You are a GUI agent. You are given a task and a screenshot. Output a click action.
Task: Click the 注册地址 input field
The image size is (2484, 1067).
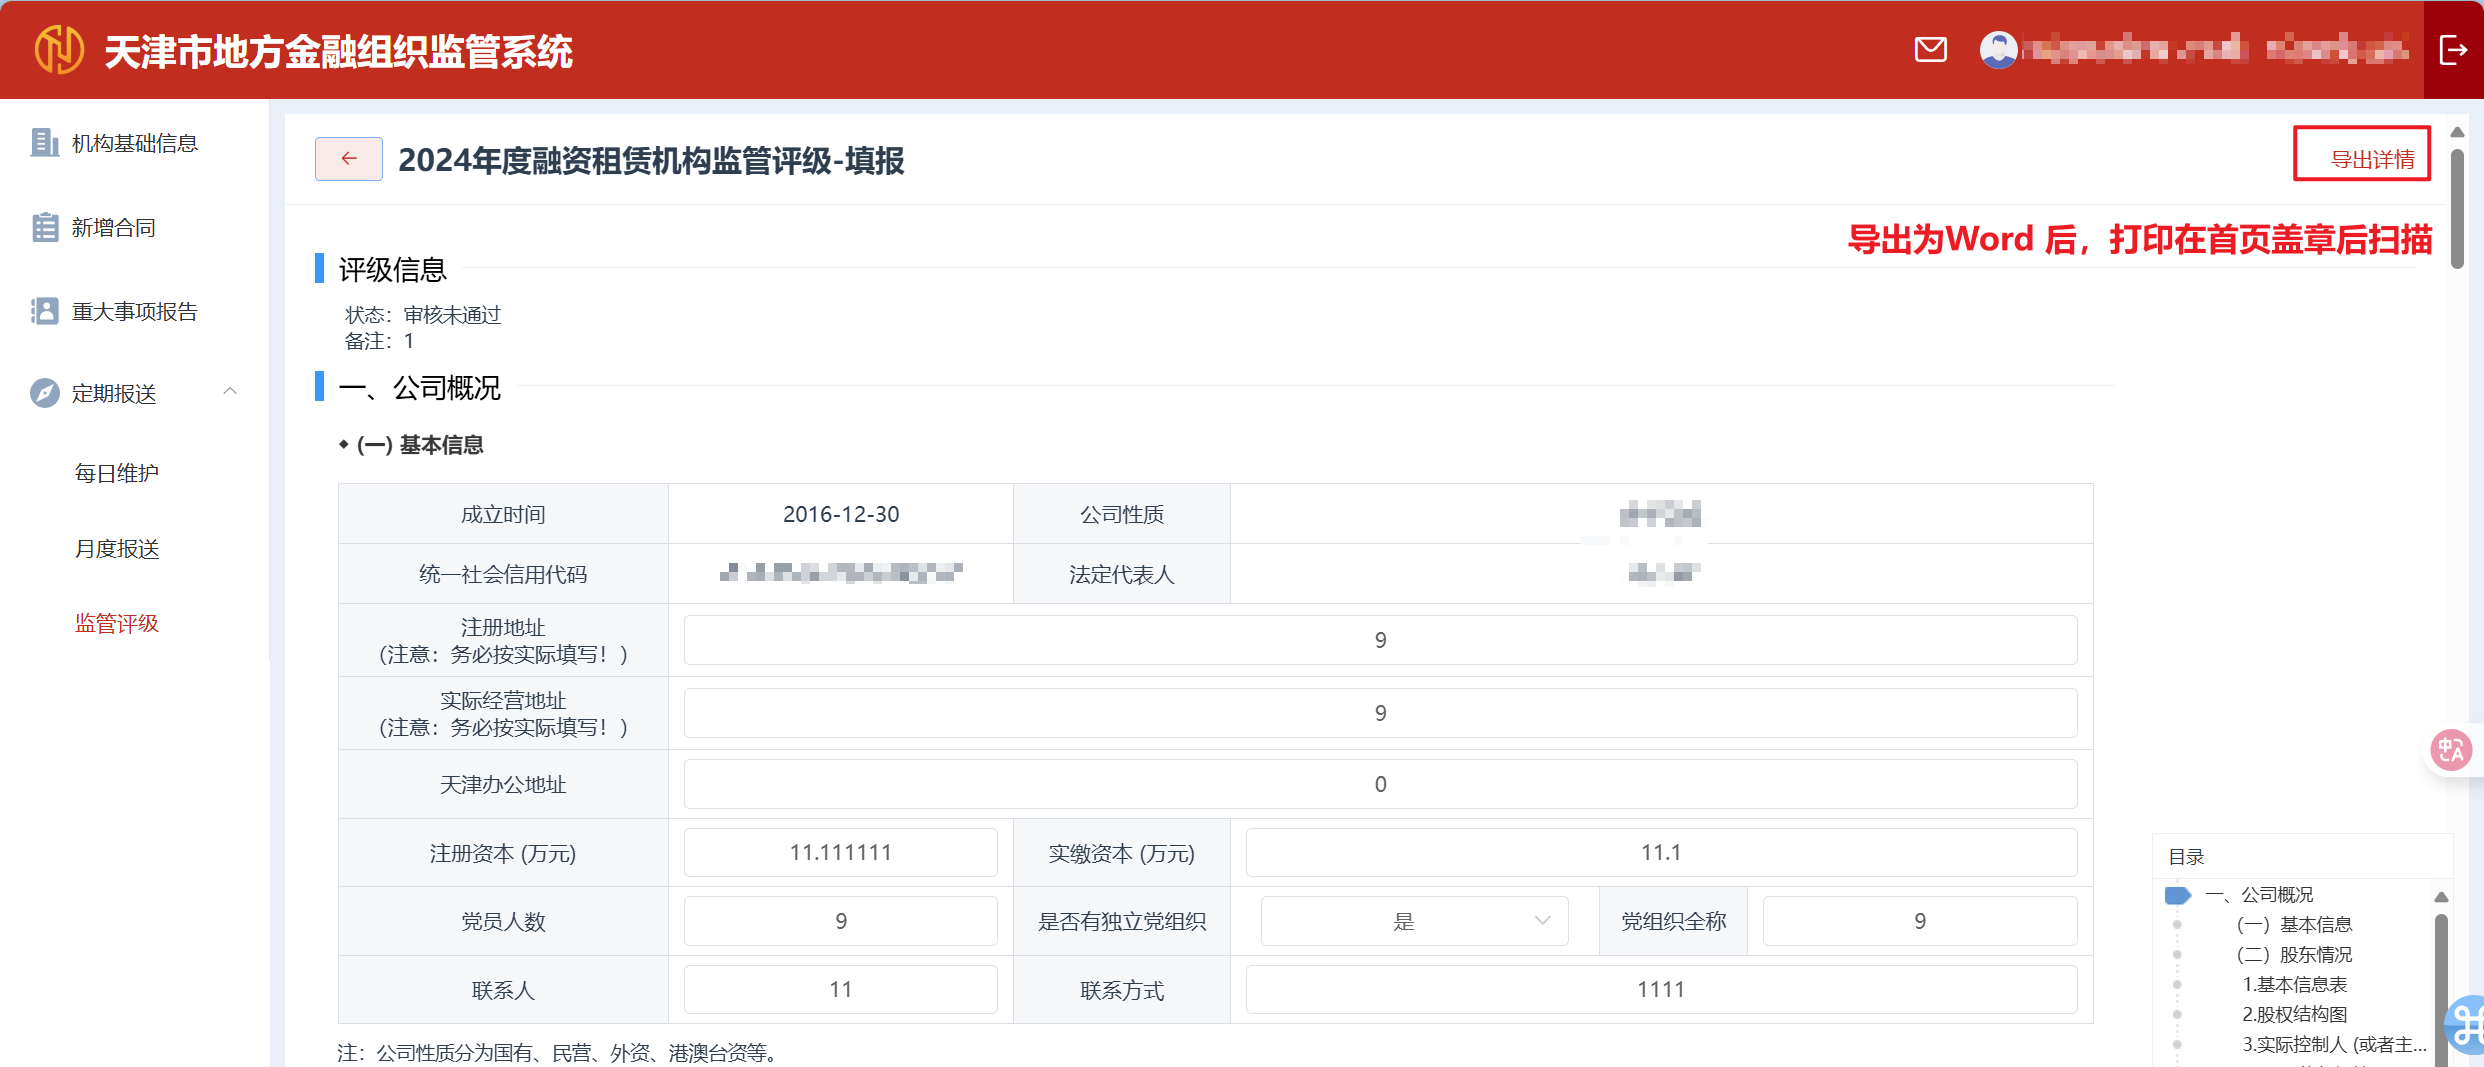[x=1380, y=640]
